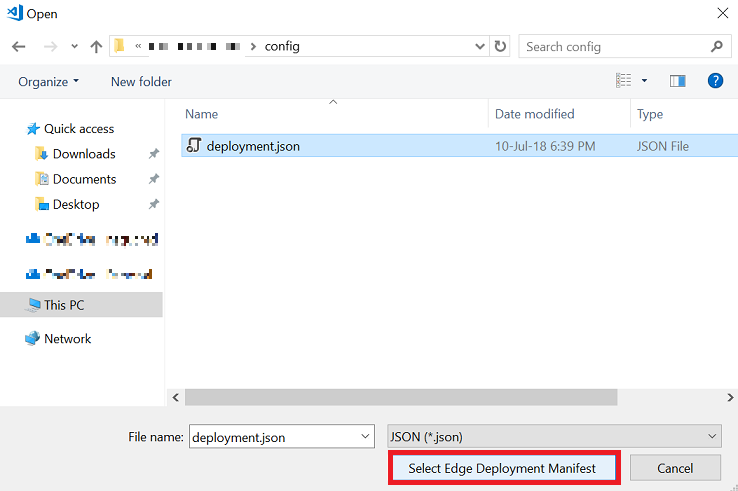Open the Downloads folder
Image resolution: width=738 pixels, height=491 pixels.
[84, 154]
